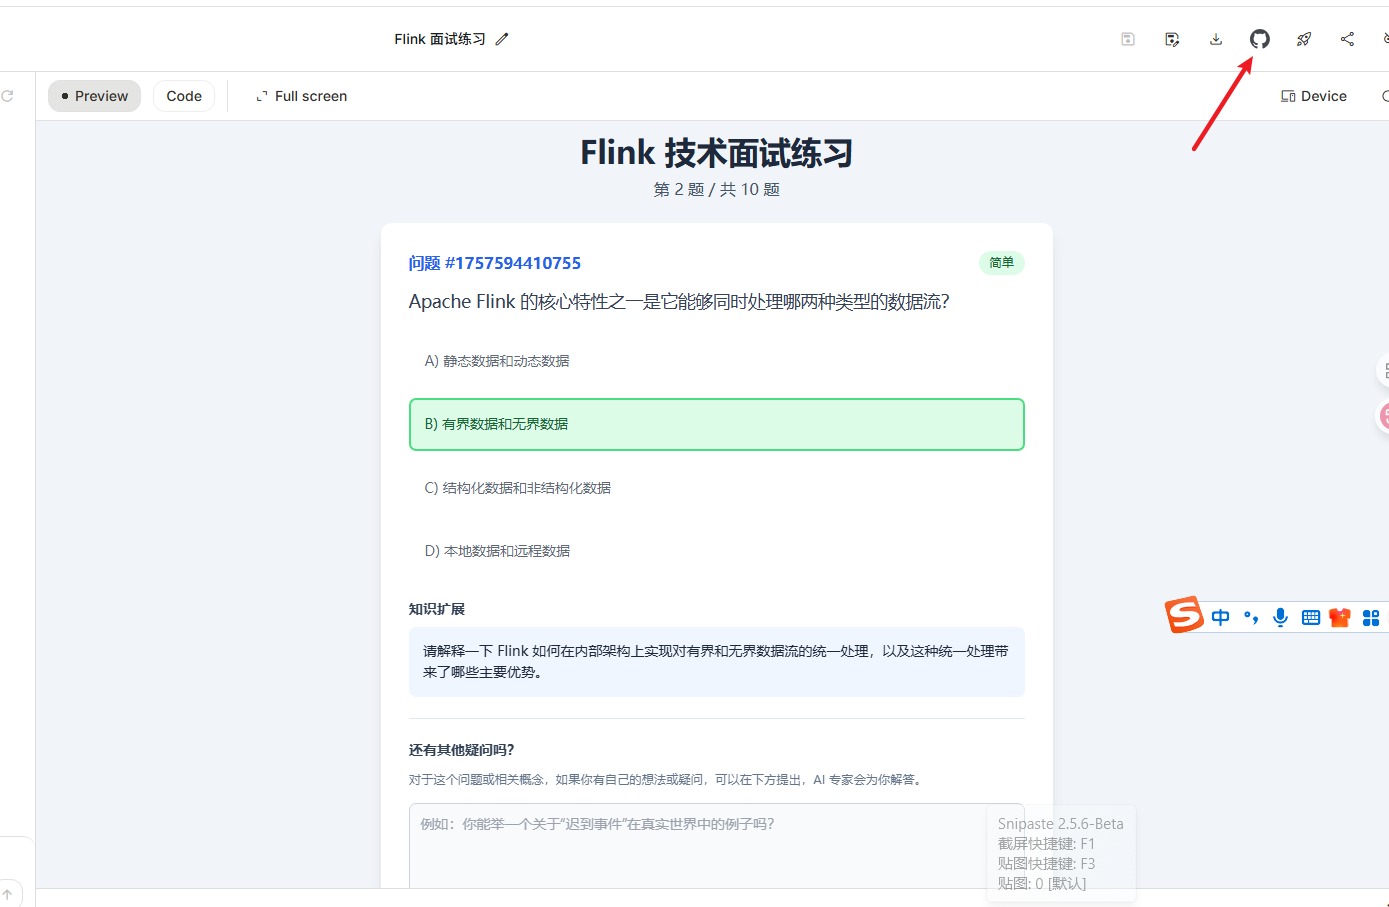The width and height of the screenshot is (1389, 907).
Task: Edit the project title with the pencil icon
Action: (502, 39)
